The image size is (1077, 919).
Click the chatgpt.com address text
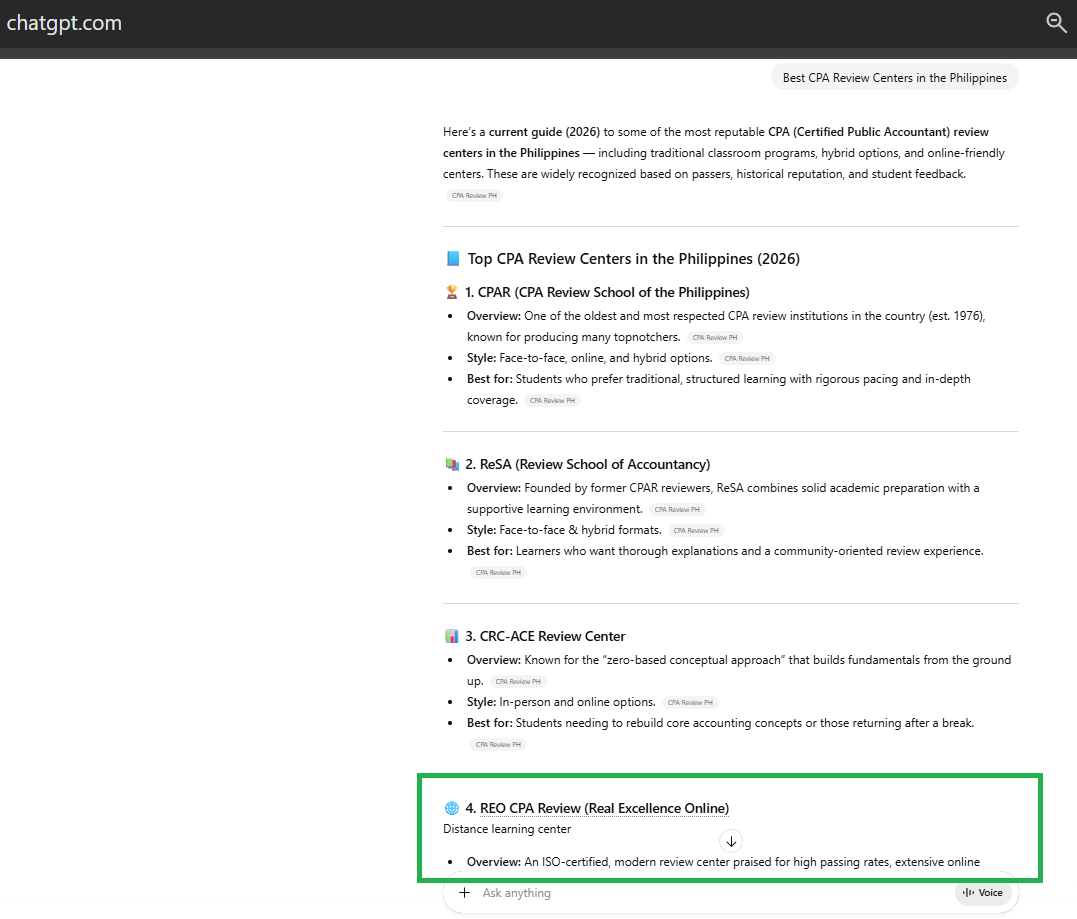coord(64,23)
